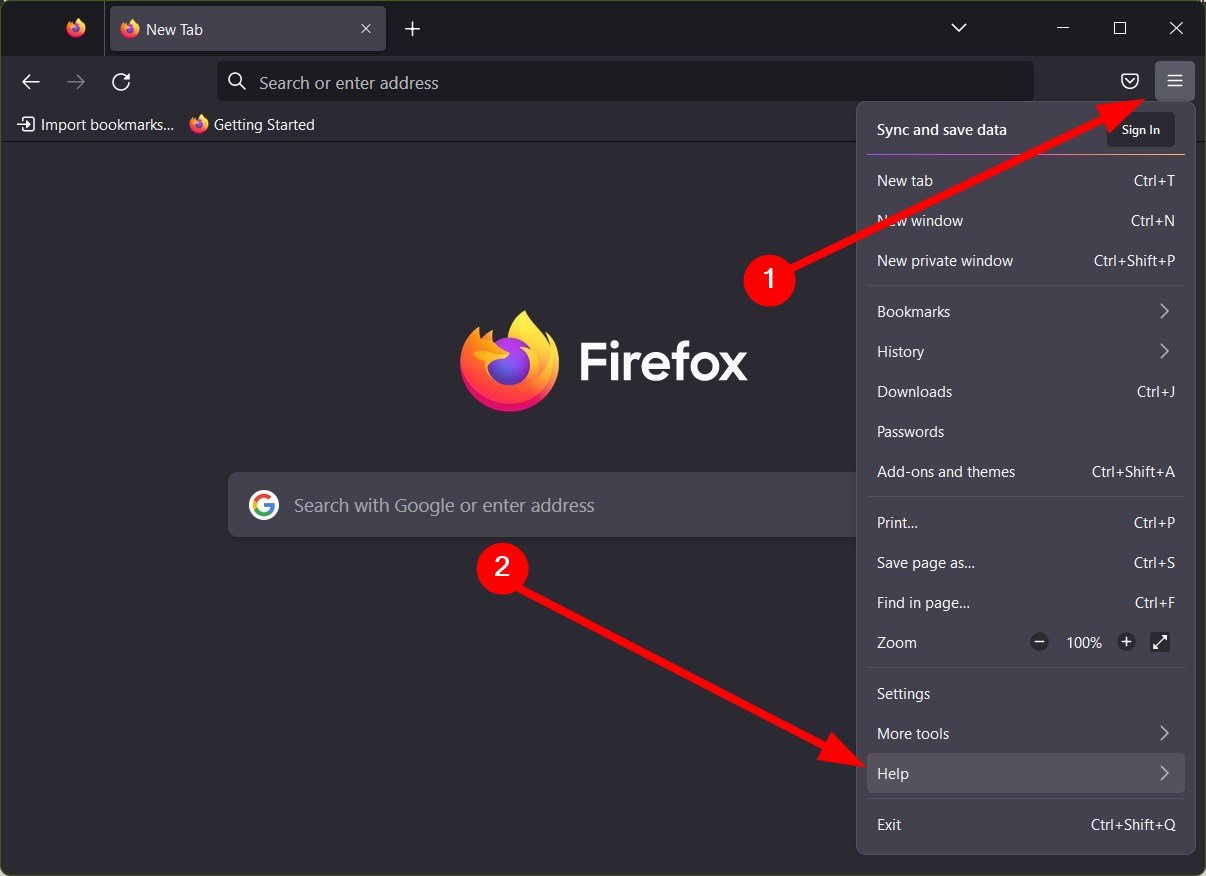Click the Firefox wordmark text
1206x876 pixels.
663,362
